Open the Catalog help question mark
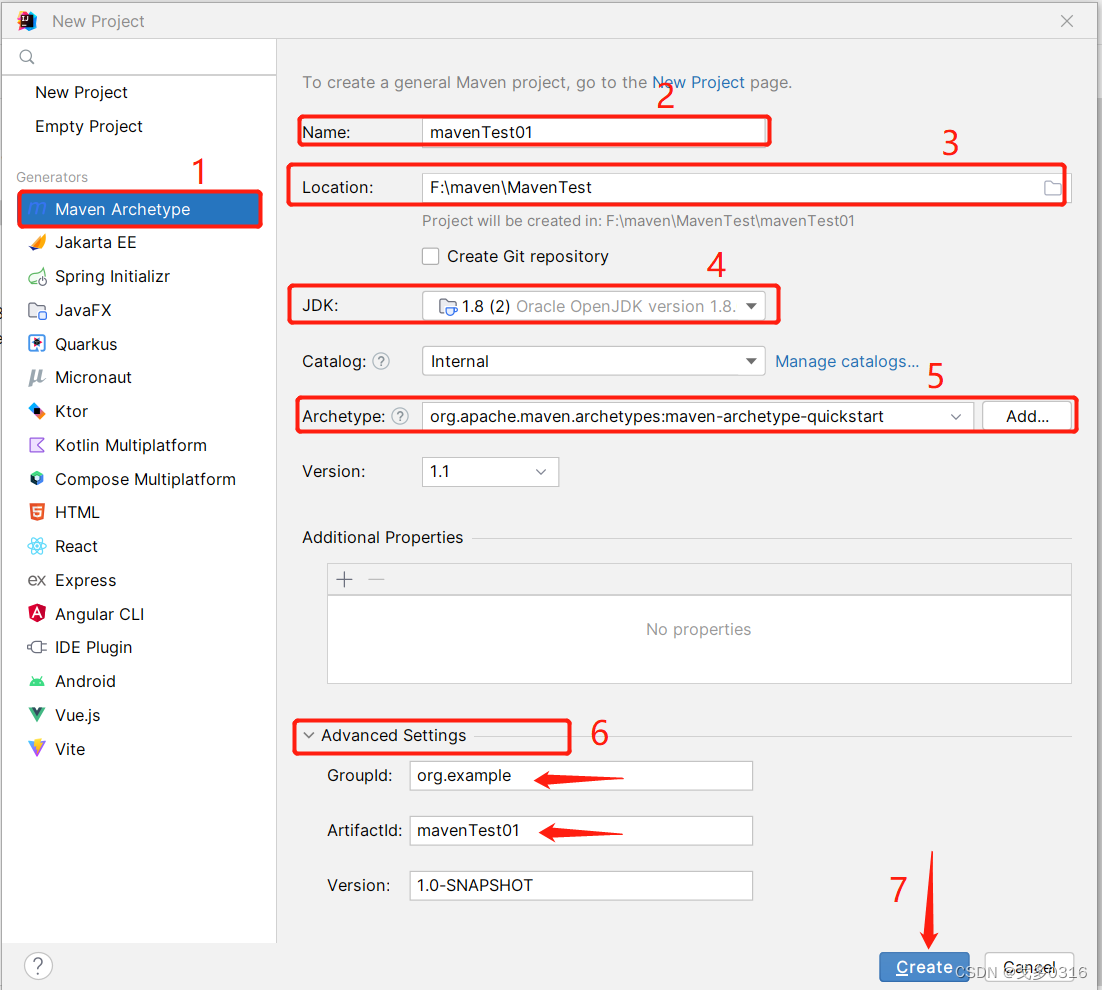Viewport: 1102px width, 990px height. pyautogui.click(x=381, y=361)
